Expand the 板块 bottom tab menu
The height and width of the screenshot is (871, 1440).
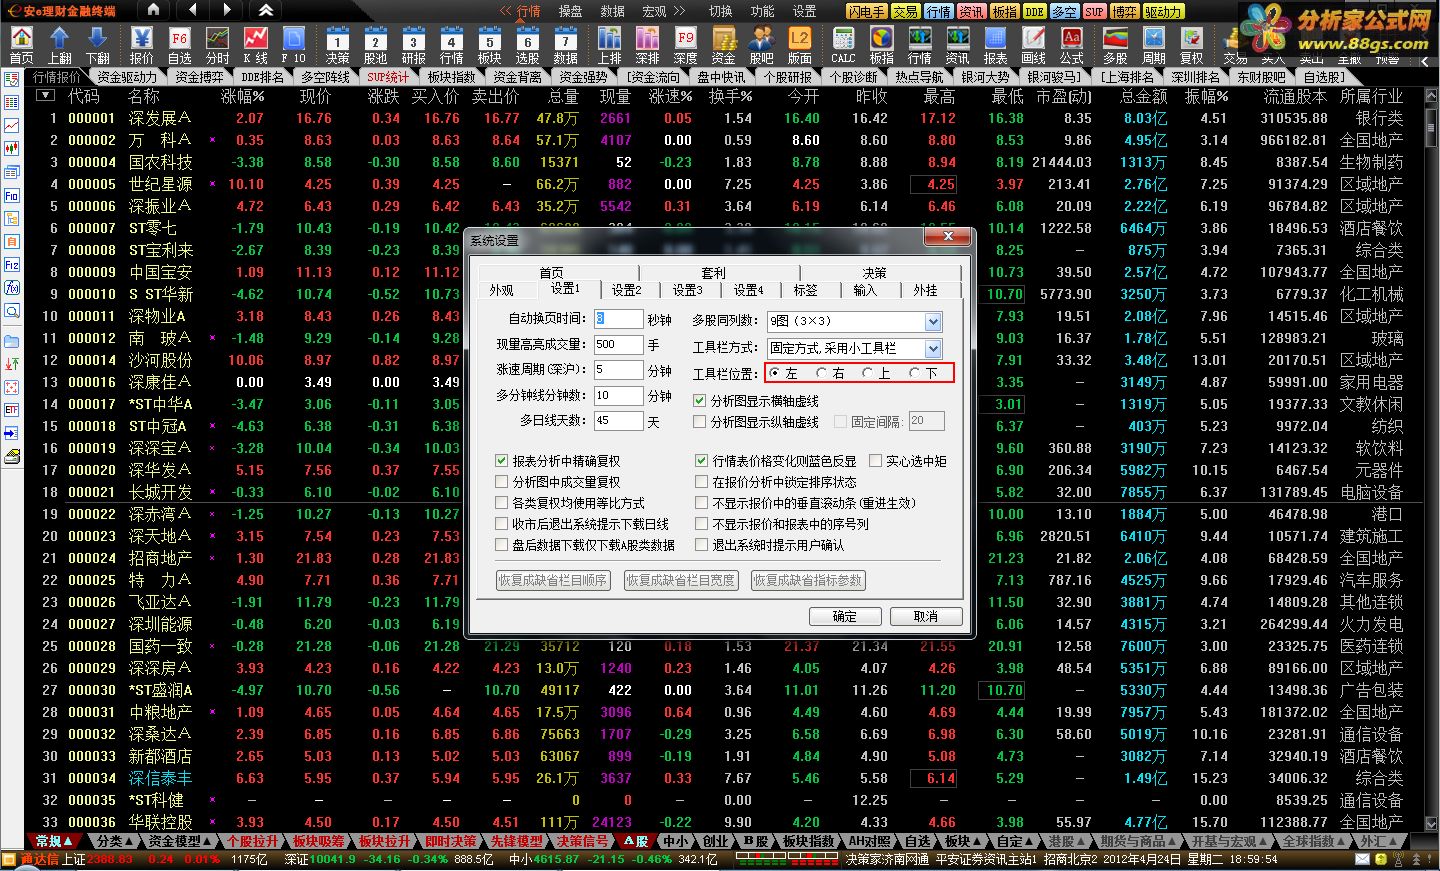(963, 842)
